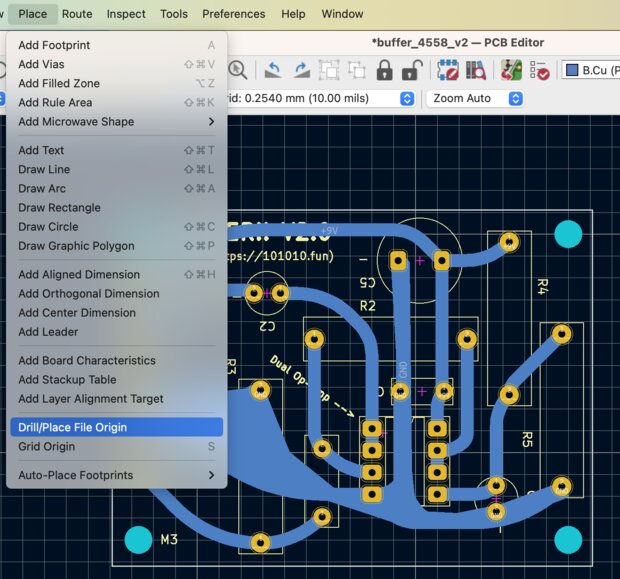Screen dimensions: 620x579
Task: Choose Add Footprint from the Place menu
Action: click(x=117, y=45)
